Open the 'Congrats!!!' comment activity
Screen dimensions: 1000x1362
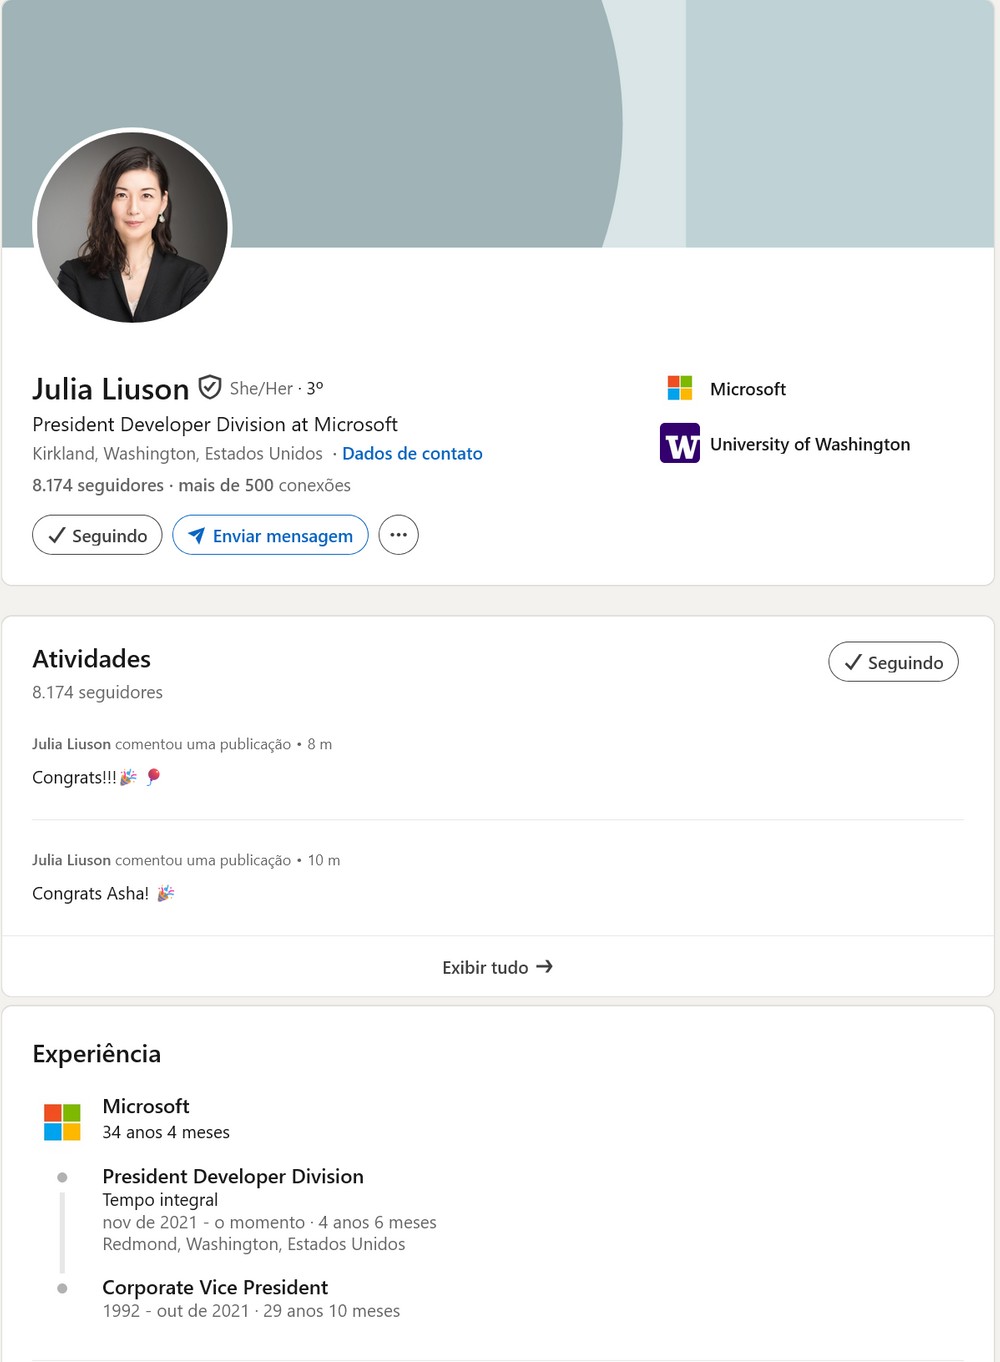coord(74,778)
